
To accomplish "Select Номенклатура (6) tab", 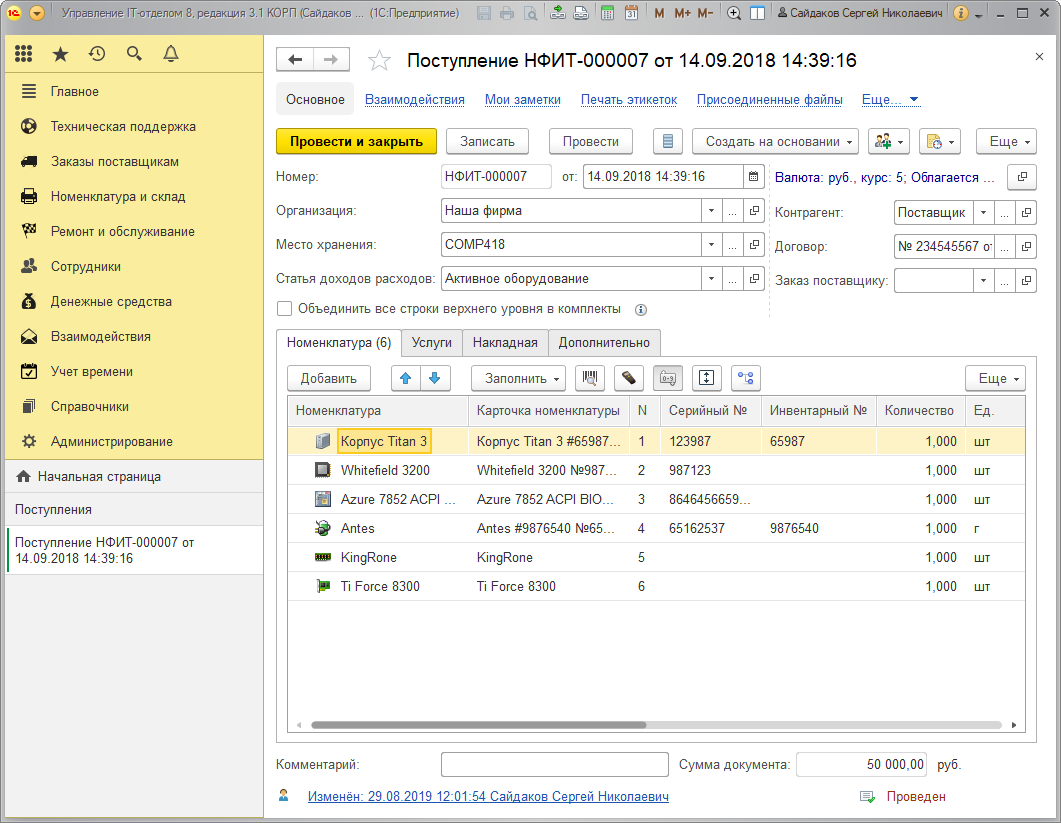I will pos(339,343).
